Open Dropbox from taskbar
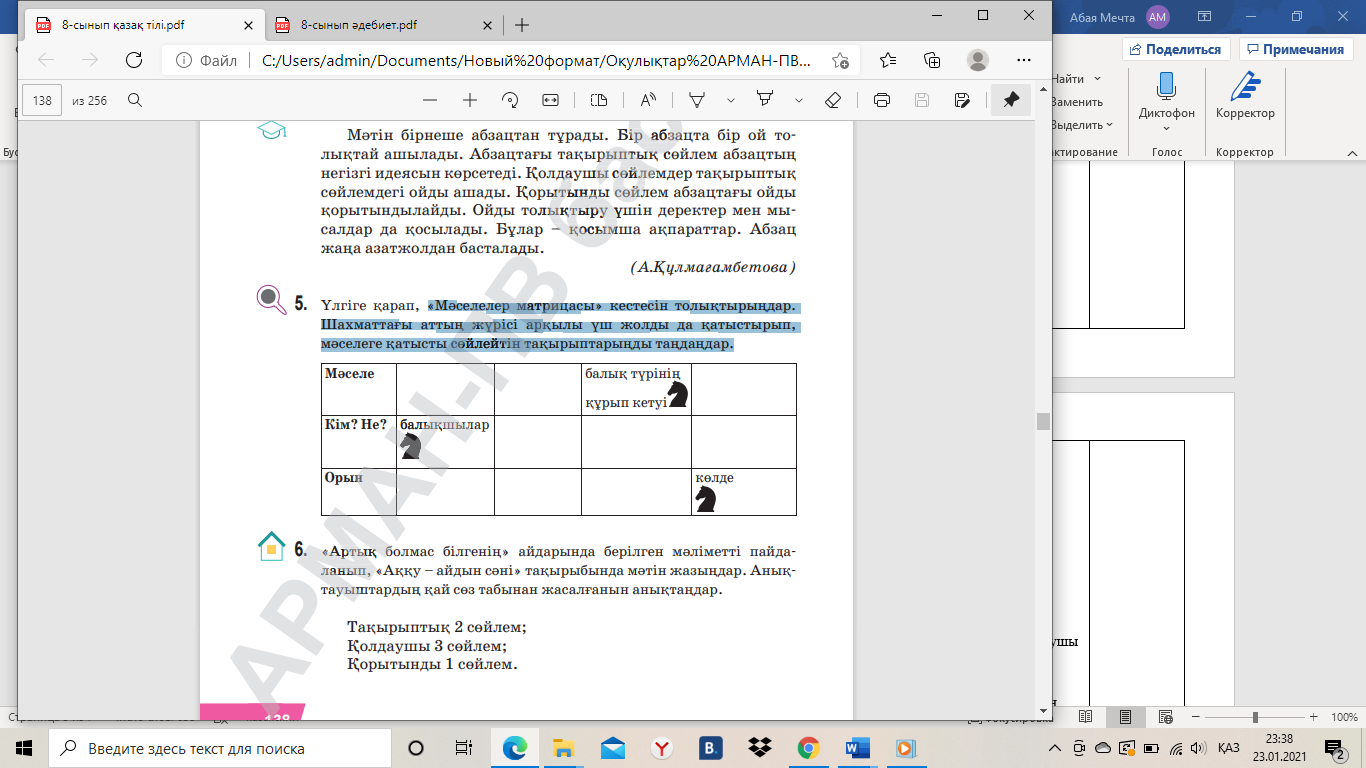The height and width of the screenshot is (768, 1366). coord(759,748)
